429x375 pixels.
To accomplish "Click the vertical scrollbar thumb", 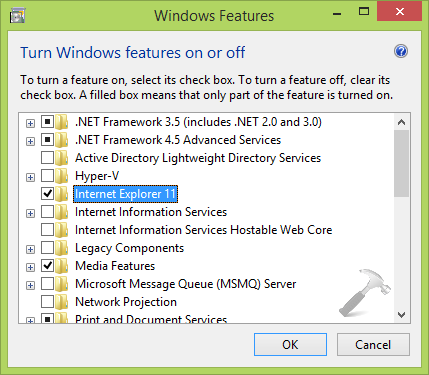I will pos(402,163).
